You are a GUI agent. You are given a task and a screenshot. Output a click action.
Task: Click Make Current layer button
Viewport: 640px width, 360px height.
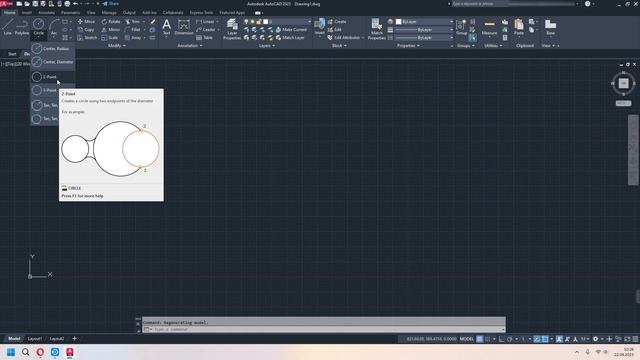click(x=291, y=30)
